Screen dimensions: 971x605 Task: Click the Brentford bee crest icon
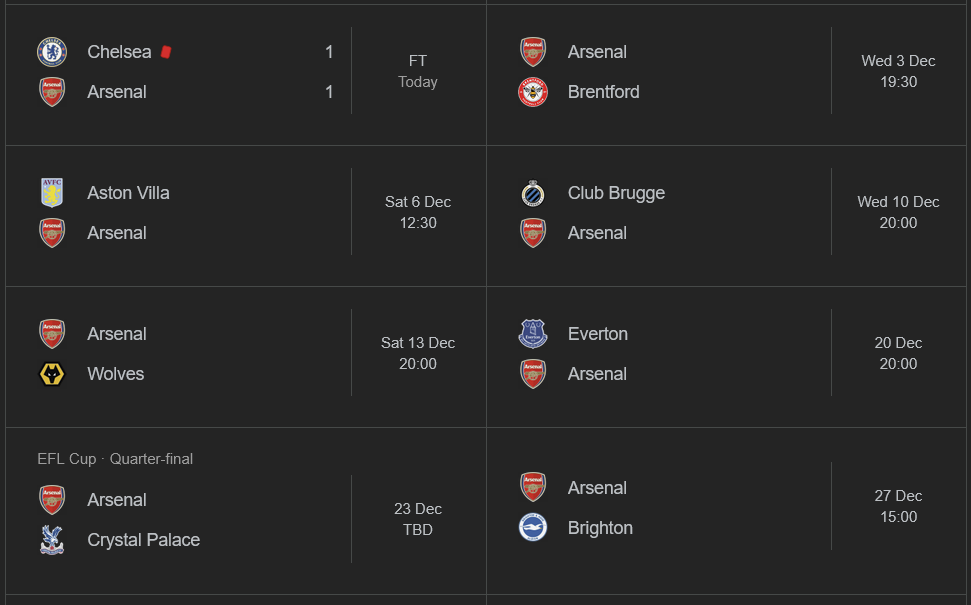533,92
